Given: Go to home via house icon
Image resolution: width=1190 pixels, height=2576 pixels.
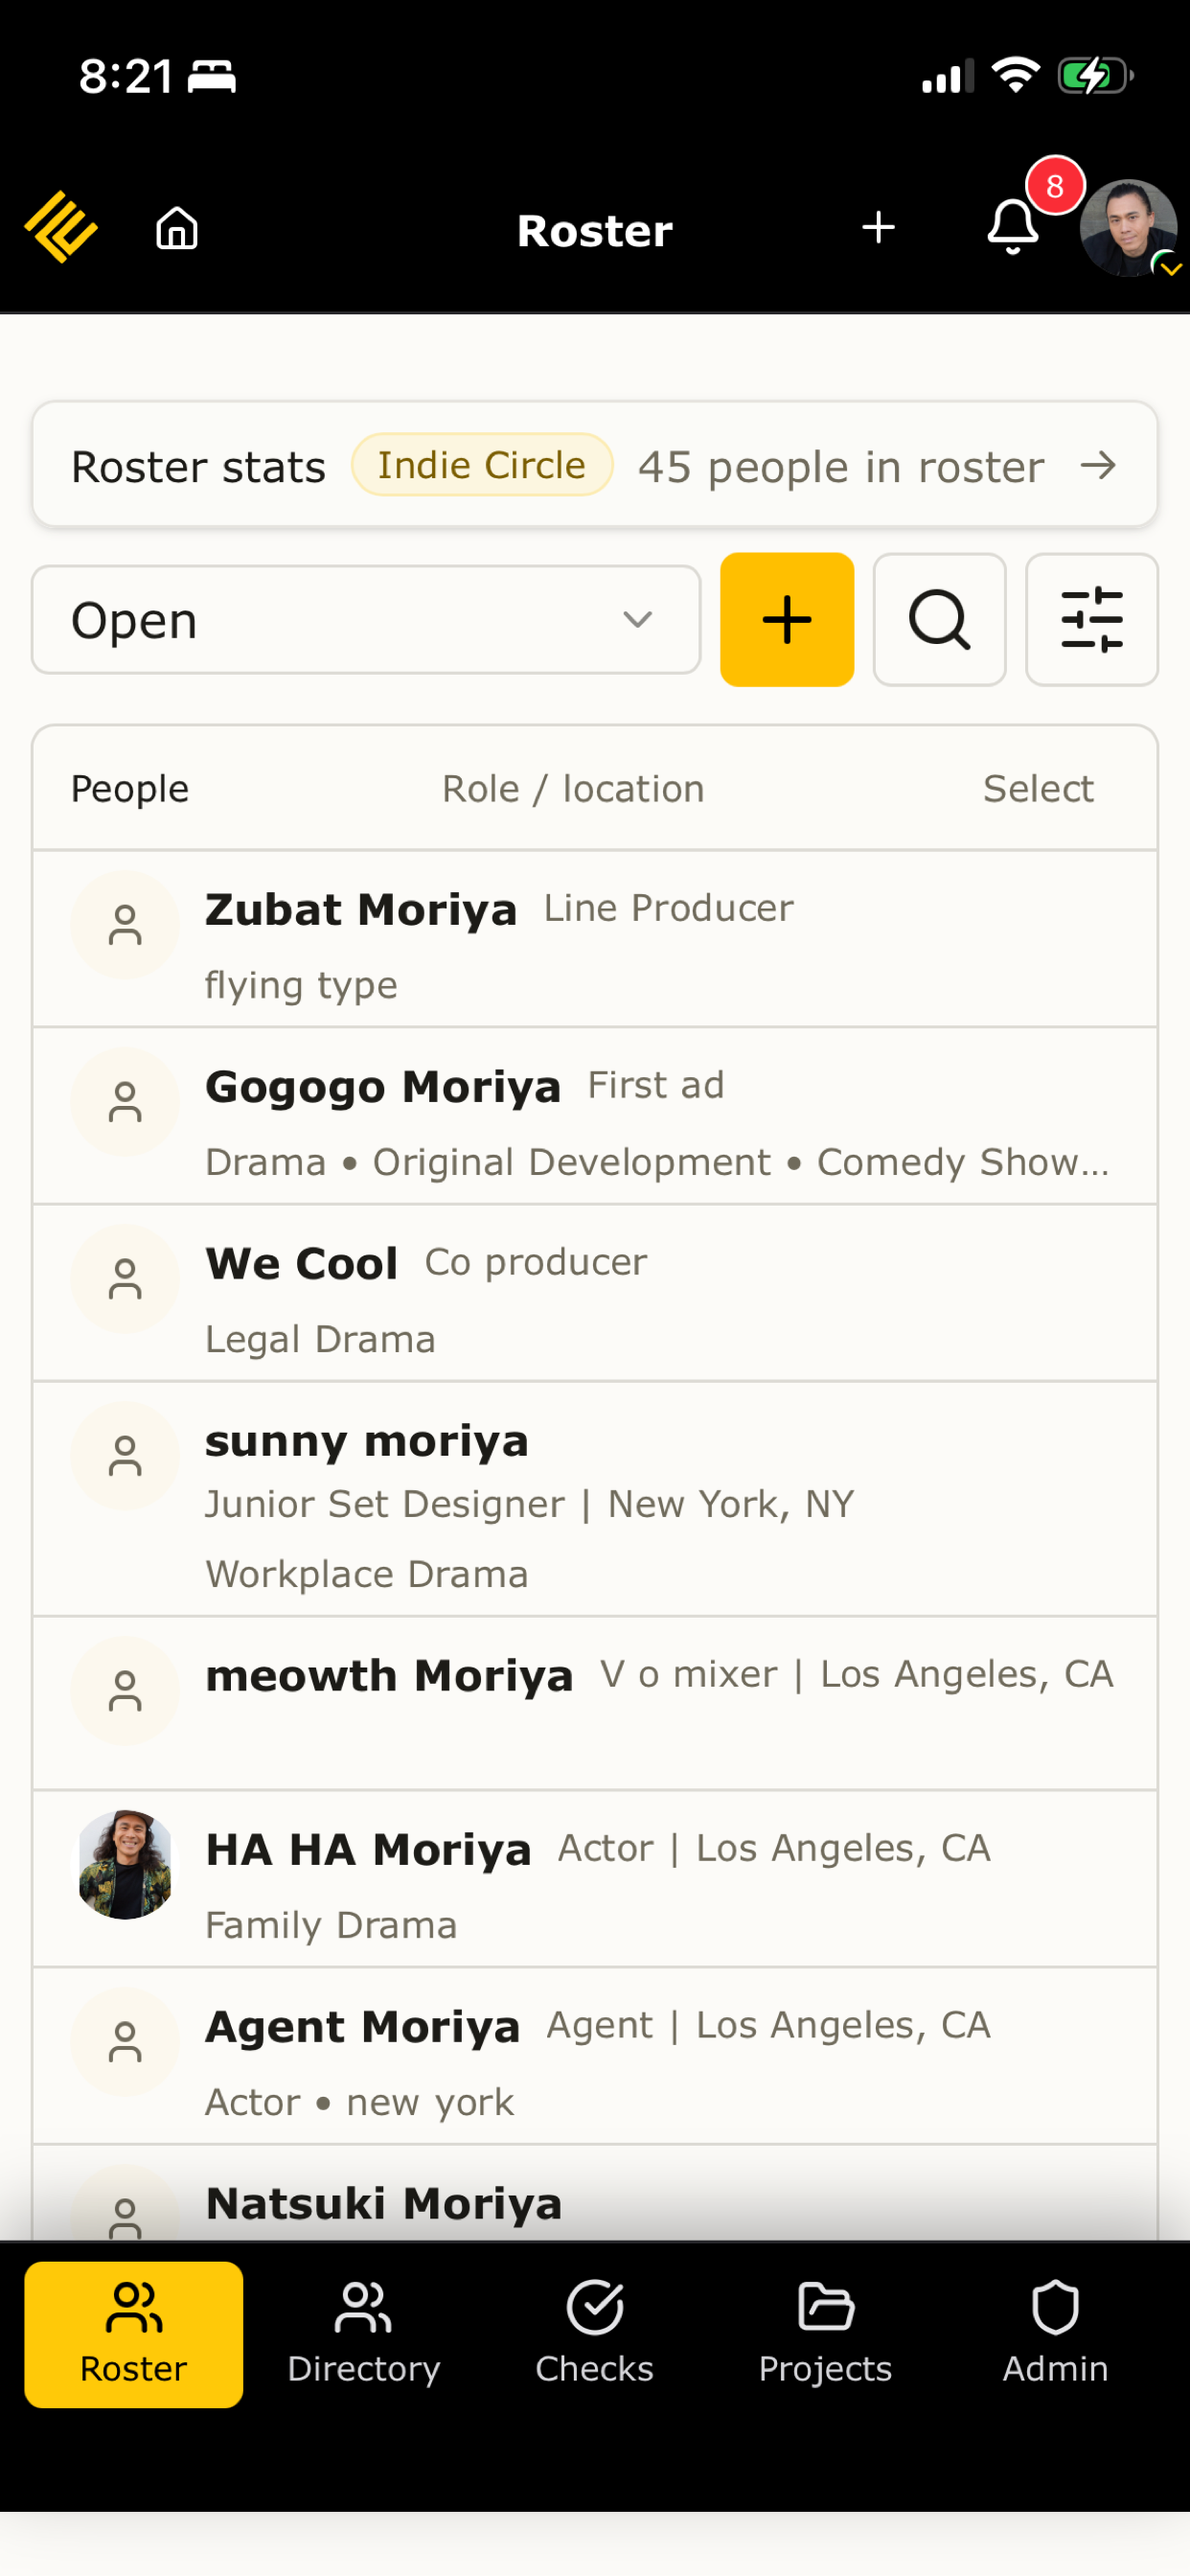Looking at the screenshot, I should coord(177,228).
